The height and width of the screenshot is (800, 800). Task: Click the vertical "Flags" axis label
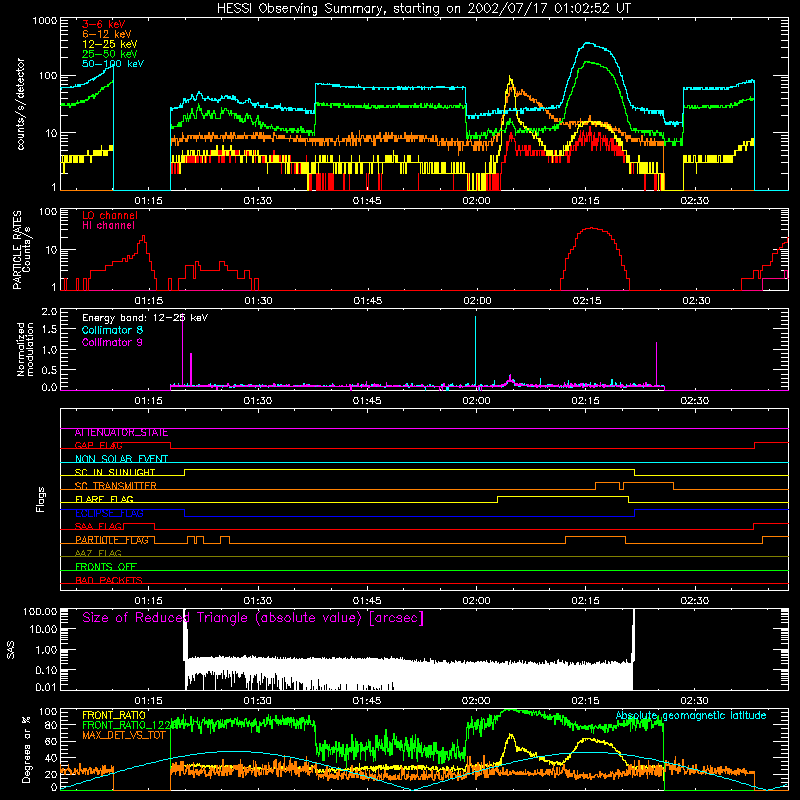point(41,499)
